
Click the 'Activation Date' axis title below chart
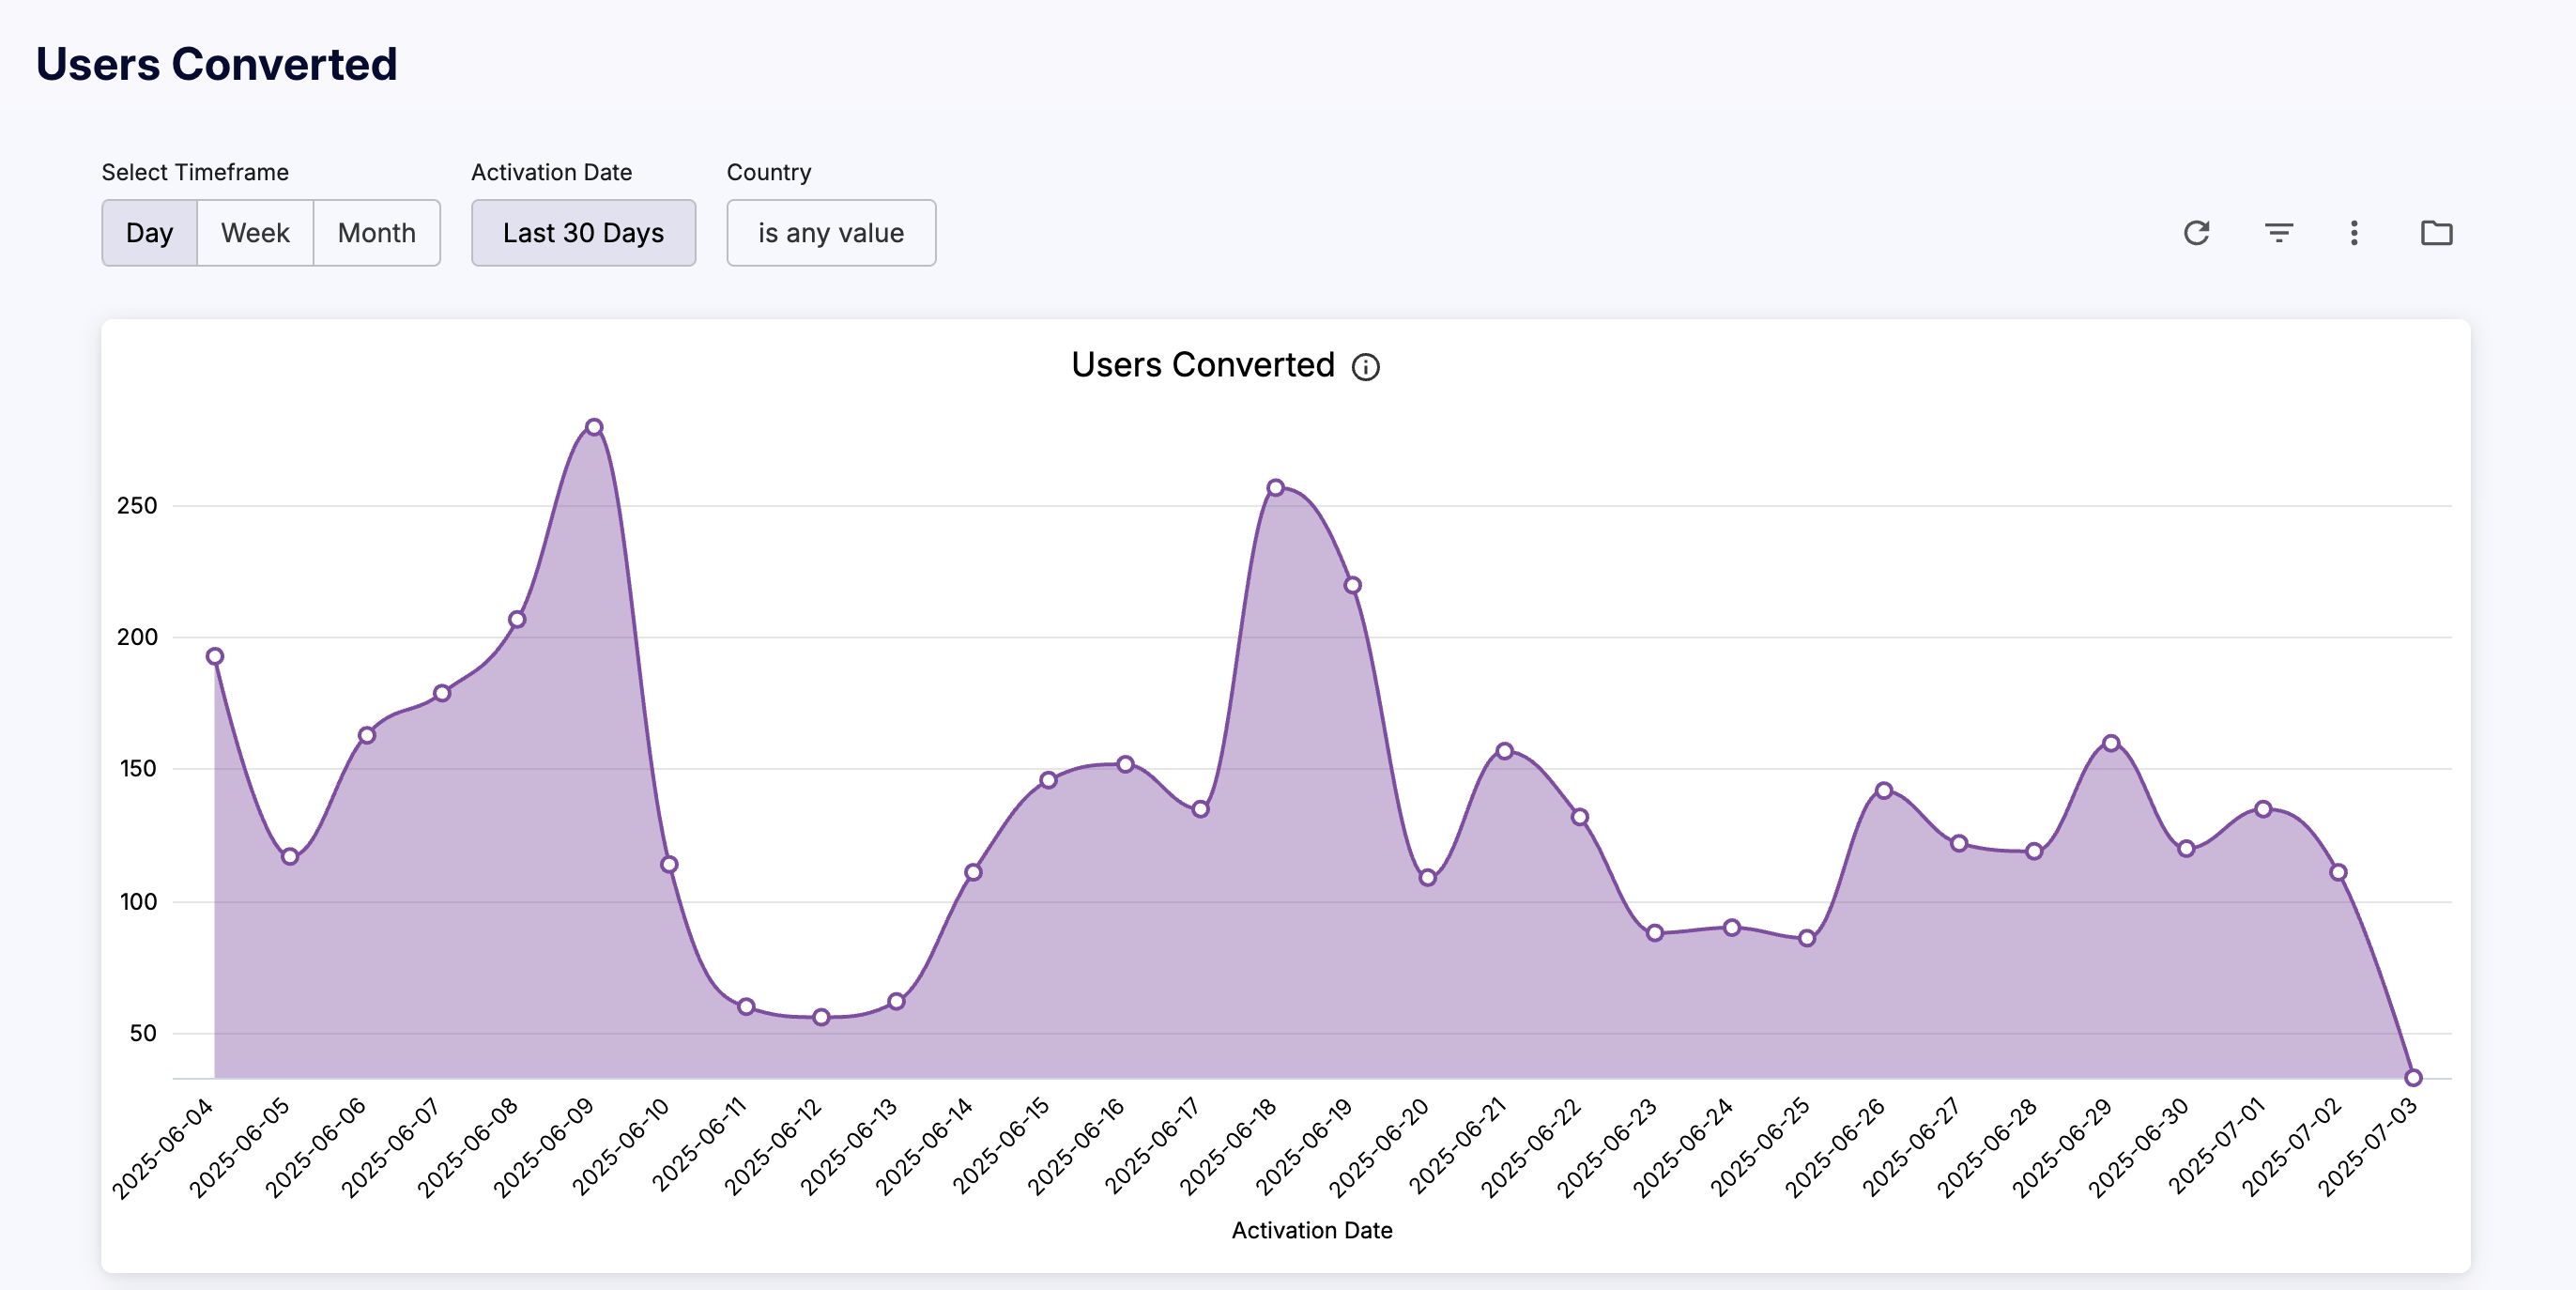(1312, 1230)
